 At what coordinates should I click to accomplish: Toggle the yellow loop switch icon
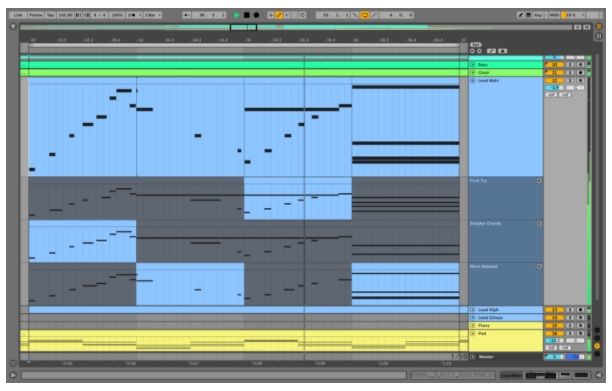tap(365, 15)
